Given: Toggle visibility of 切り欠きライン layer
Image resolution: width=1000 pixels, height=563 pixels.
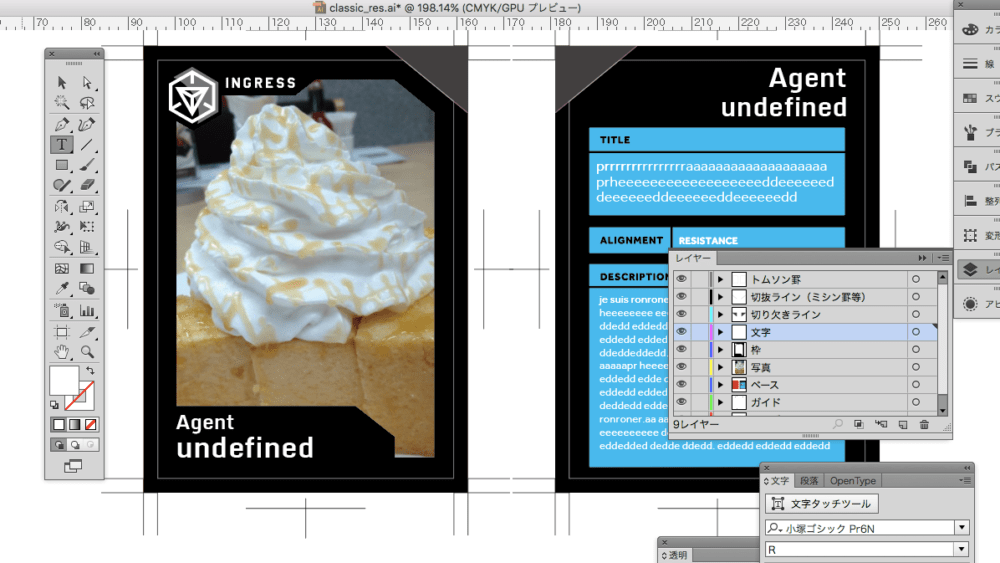Looking at the screenshot, I should [x=681, y=314].
